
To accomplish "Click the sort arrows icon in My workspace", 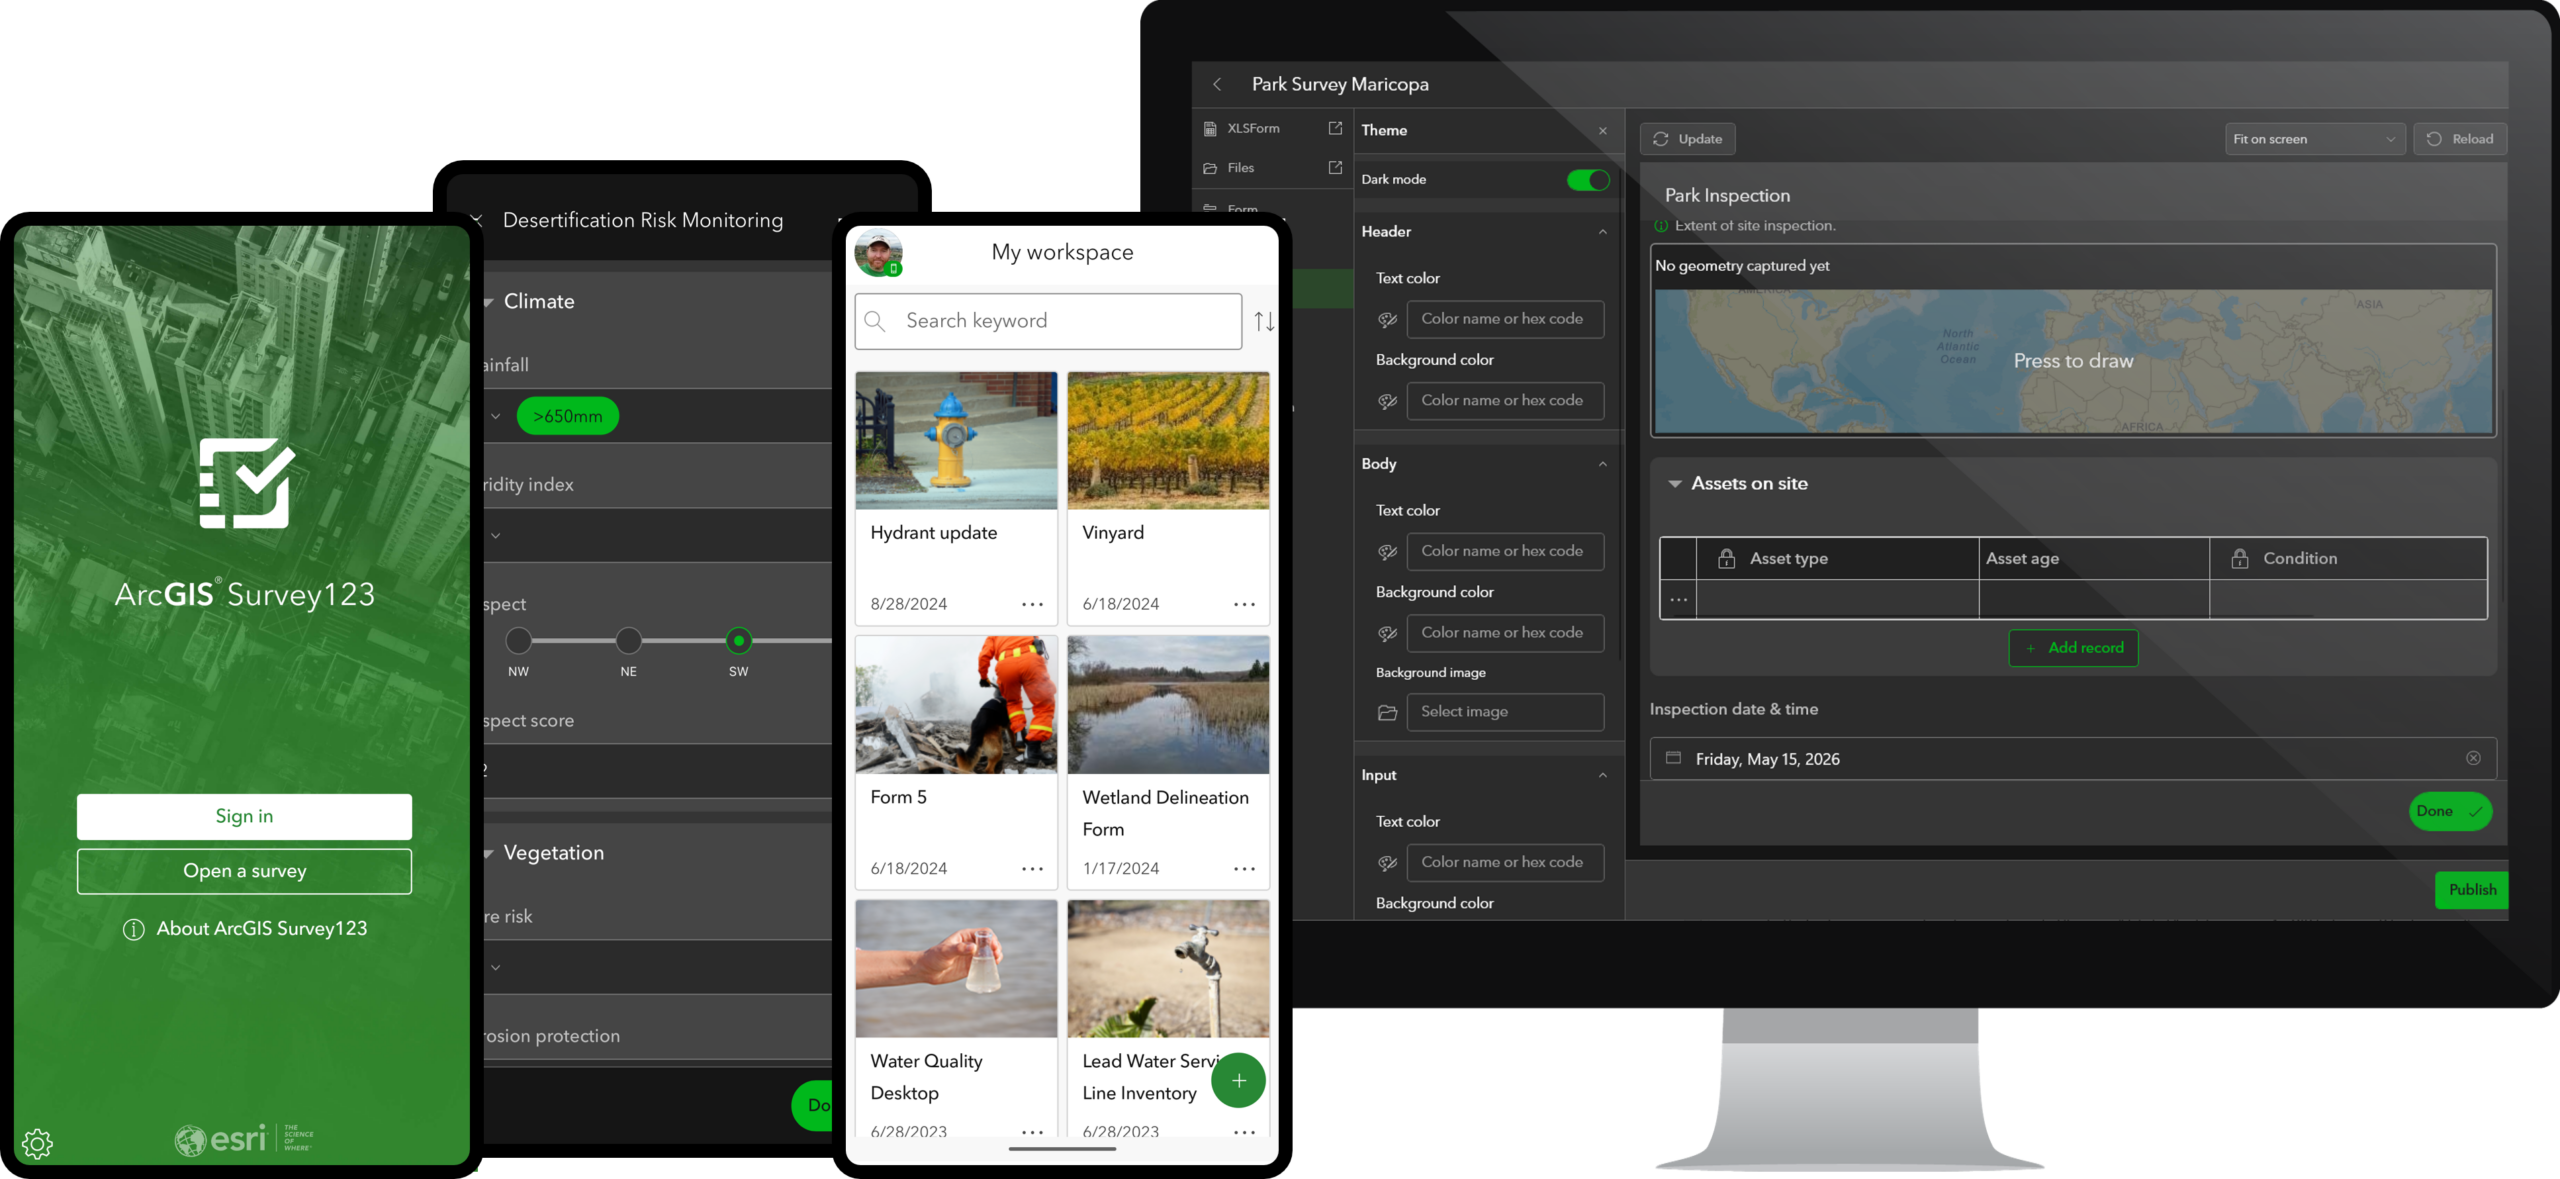I will click(1264, 322).
